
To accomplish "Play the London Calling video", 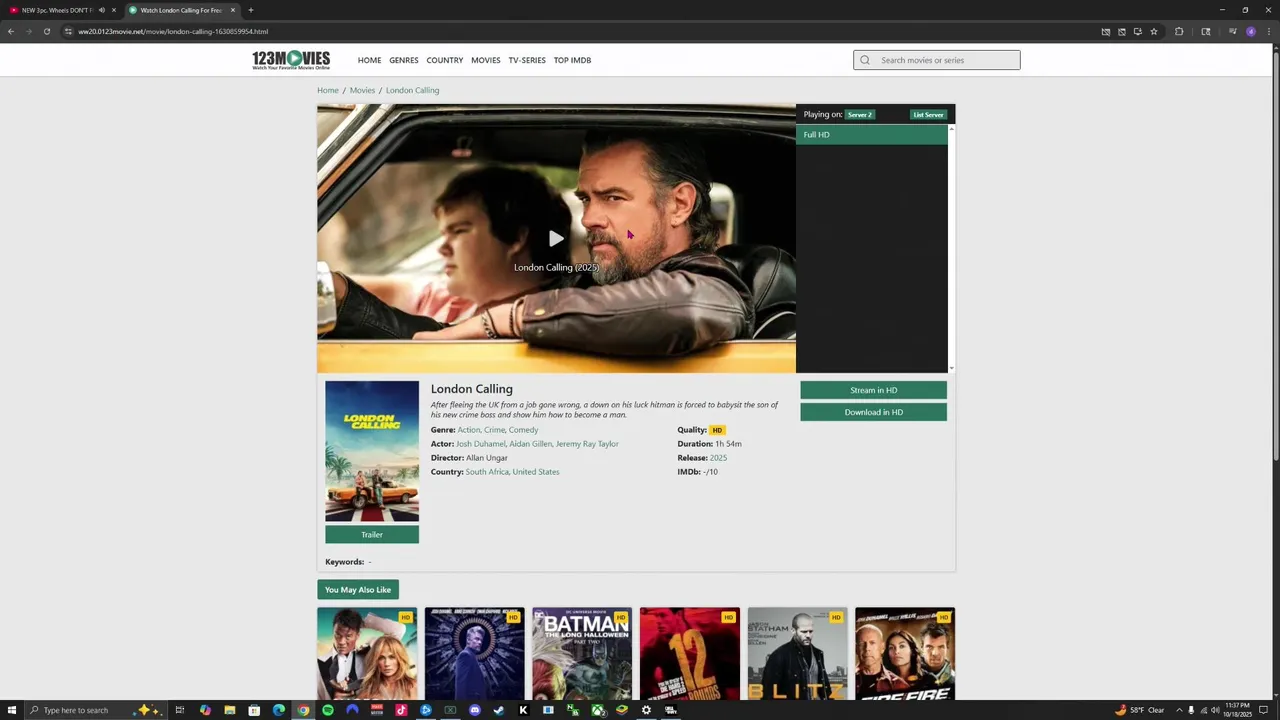I will pyautogui.click(x=556, y=238).
